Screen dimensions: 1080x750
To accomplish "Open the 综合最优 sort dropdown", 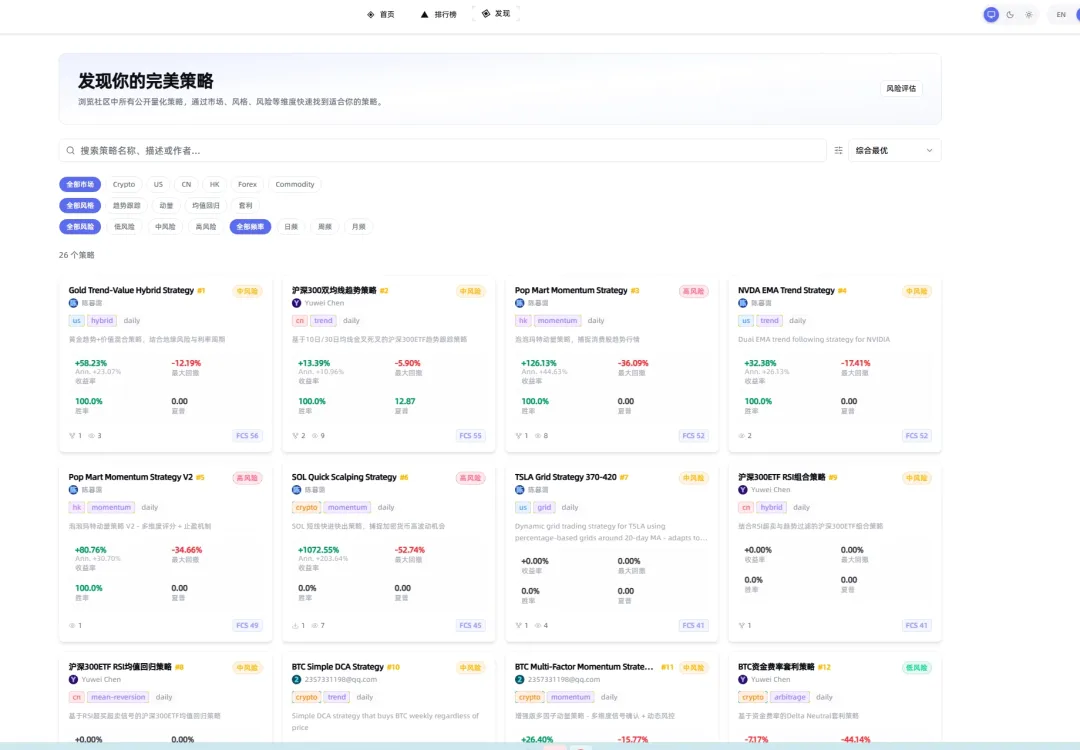I will (892, 149).
